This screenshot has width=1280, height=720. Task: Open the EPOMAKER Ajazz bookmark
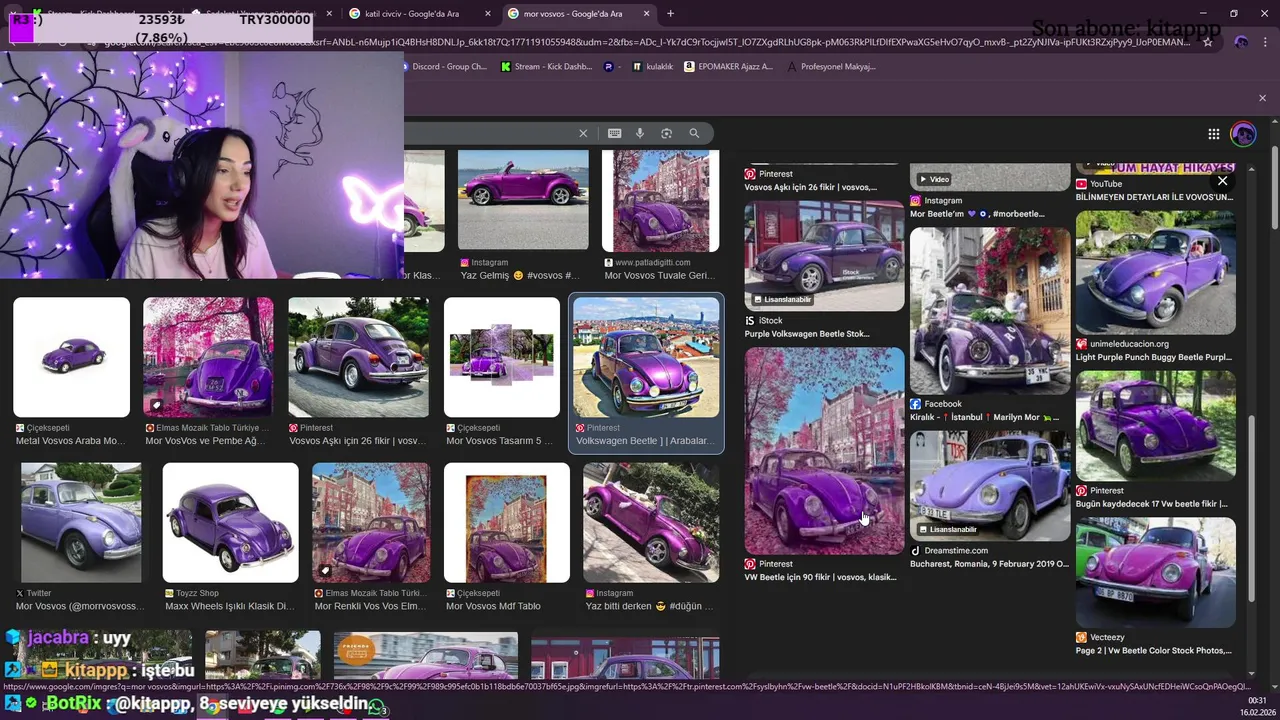728,67
